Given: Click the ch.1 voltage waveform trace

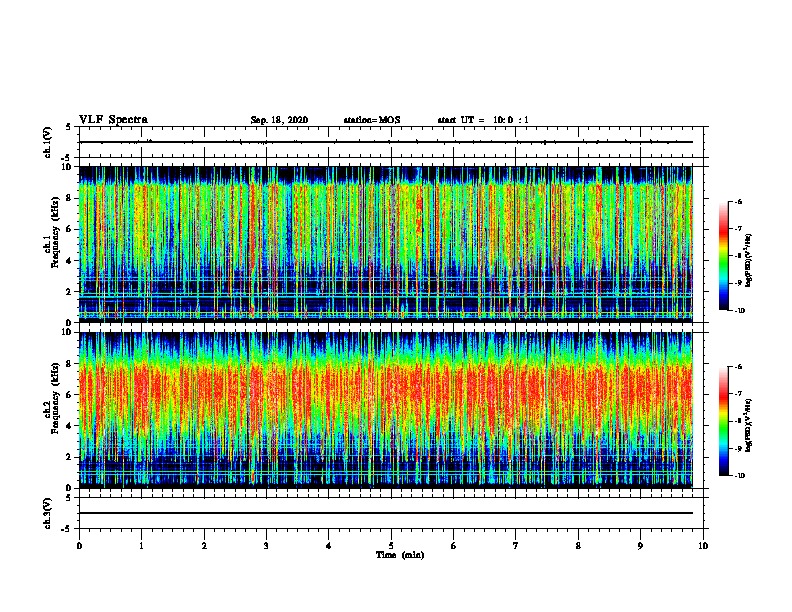Looking at the screenshot, I should [x=386, y=142].
